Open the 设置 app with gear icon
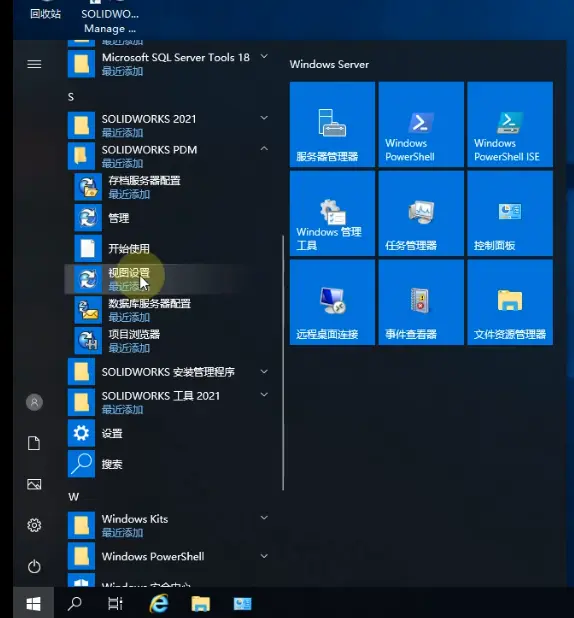This screenshot has width=574, height=618. point(168,433)
